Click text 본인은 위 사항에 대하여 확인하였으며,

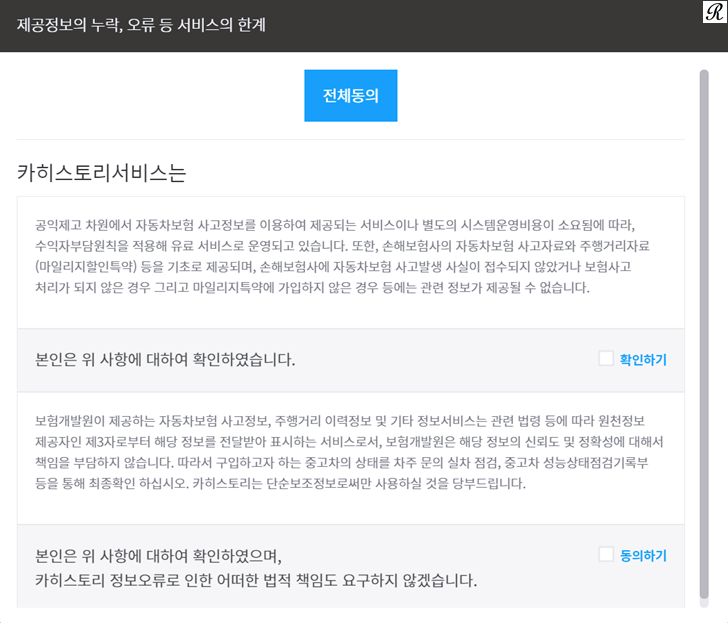click(x=158, y=556)
